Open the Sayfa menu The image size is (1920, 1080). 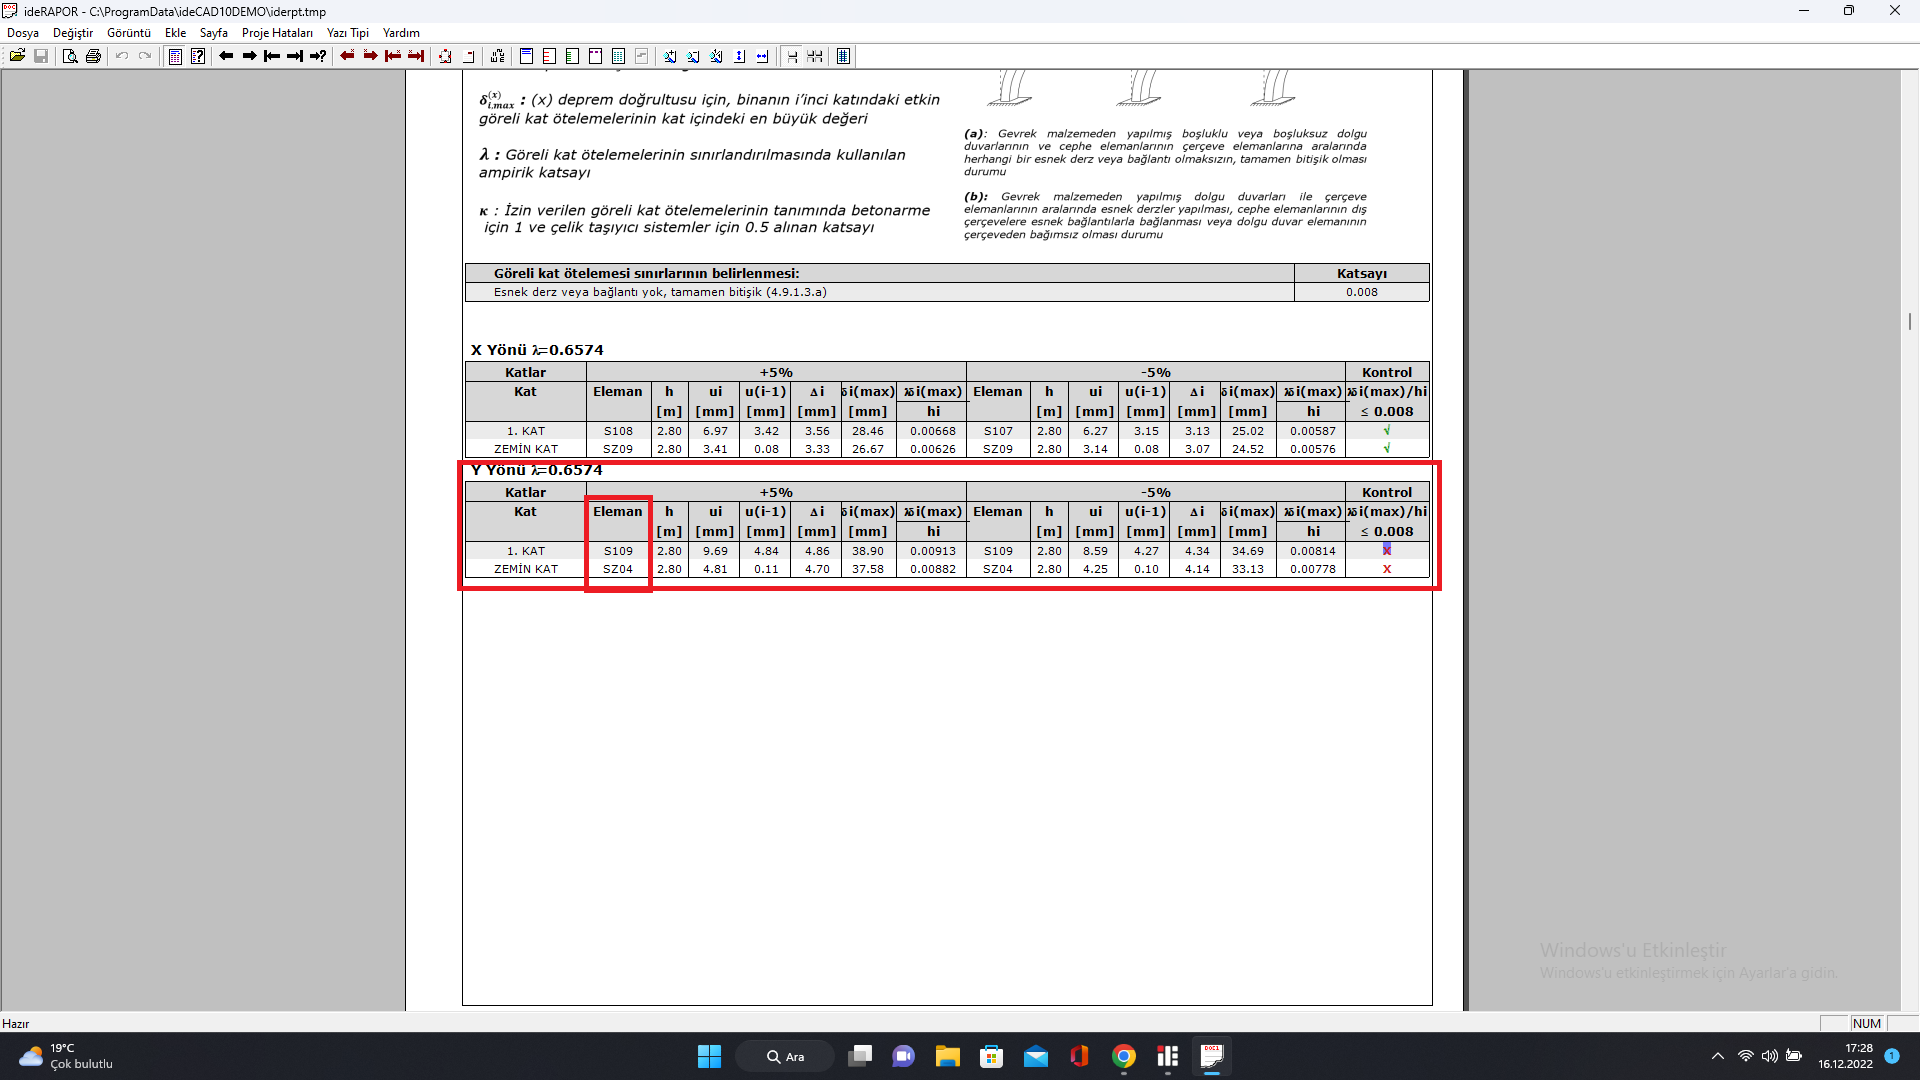point(213,33)
